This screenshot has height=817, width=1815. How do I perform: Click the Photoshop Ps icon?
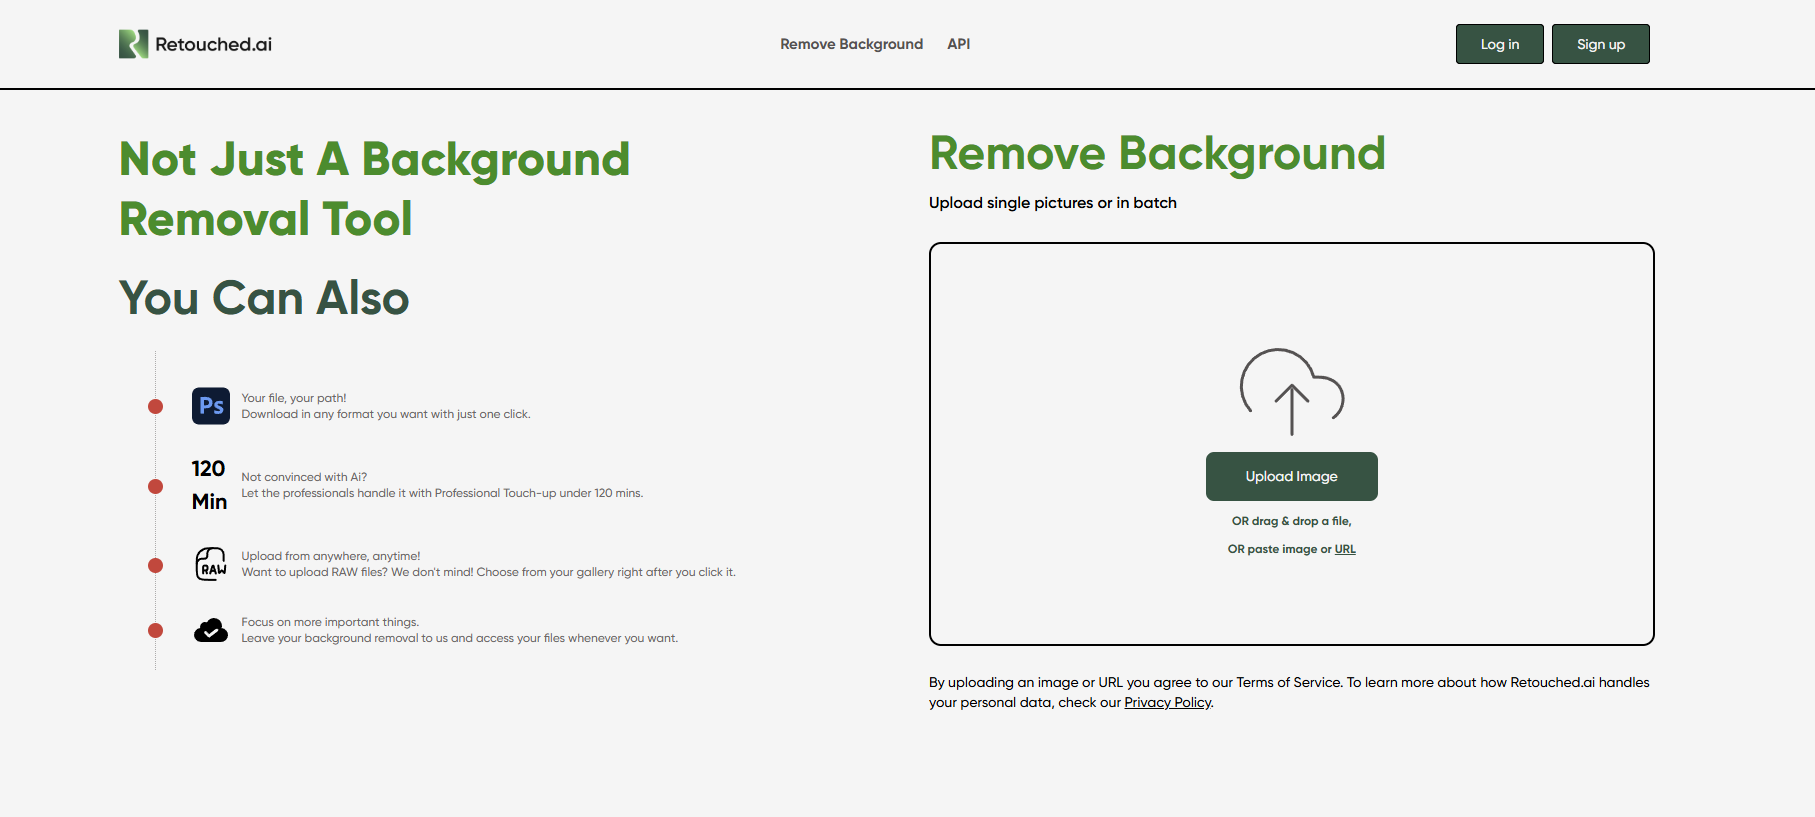(x=211, y=406)
